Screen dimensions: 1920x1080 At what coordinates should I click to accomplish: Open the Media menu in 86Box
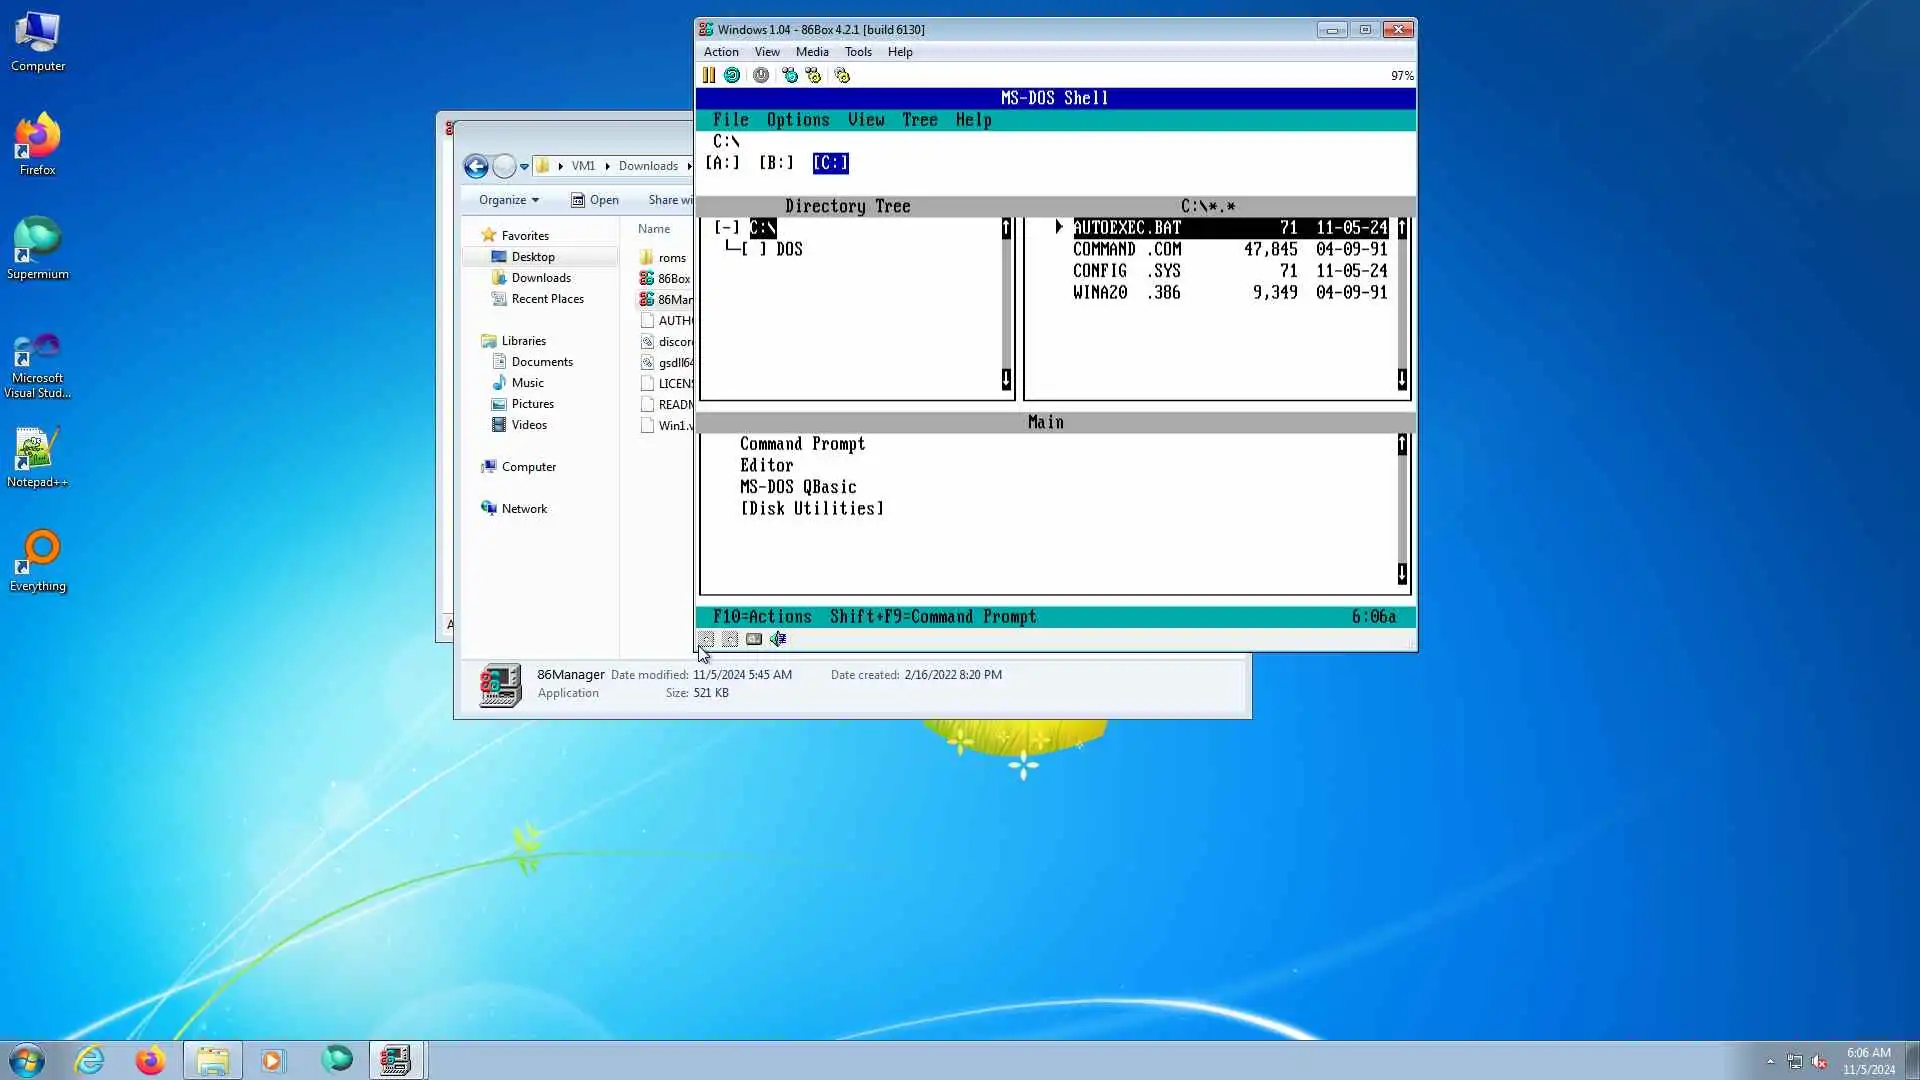point(811,52)
